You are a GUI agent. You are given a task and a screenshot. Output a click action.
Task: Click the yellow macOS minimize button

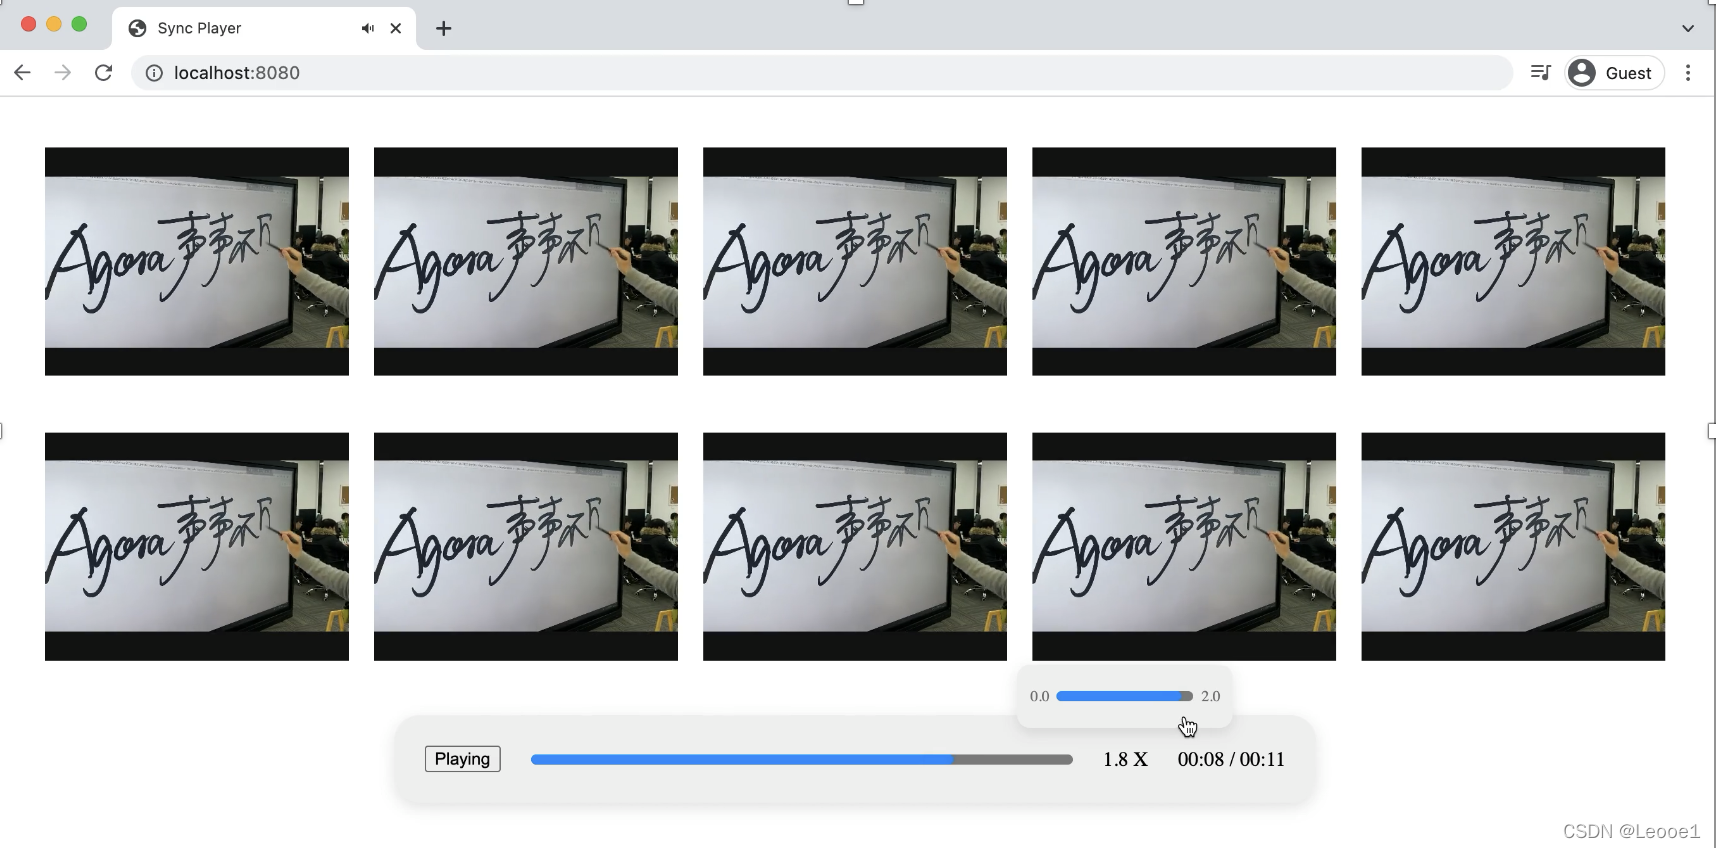point(54,24)
